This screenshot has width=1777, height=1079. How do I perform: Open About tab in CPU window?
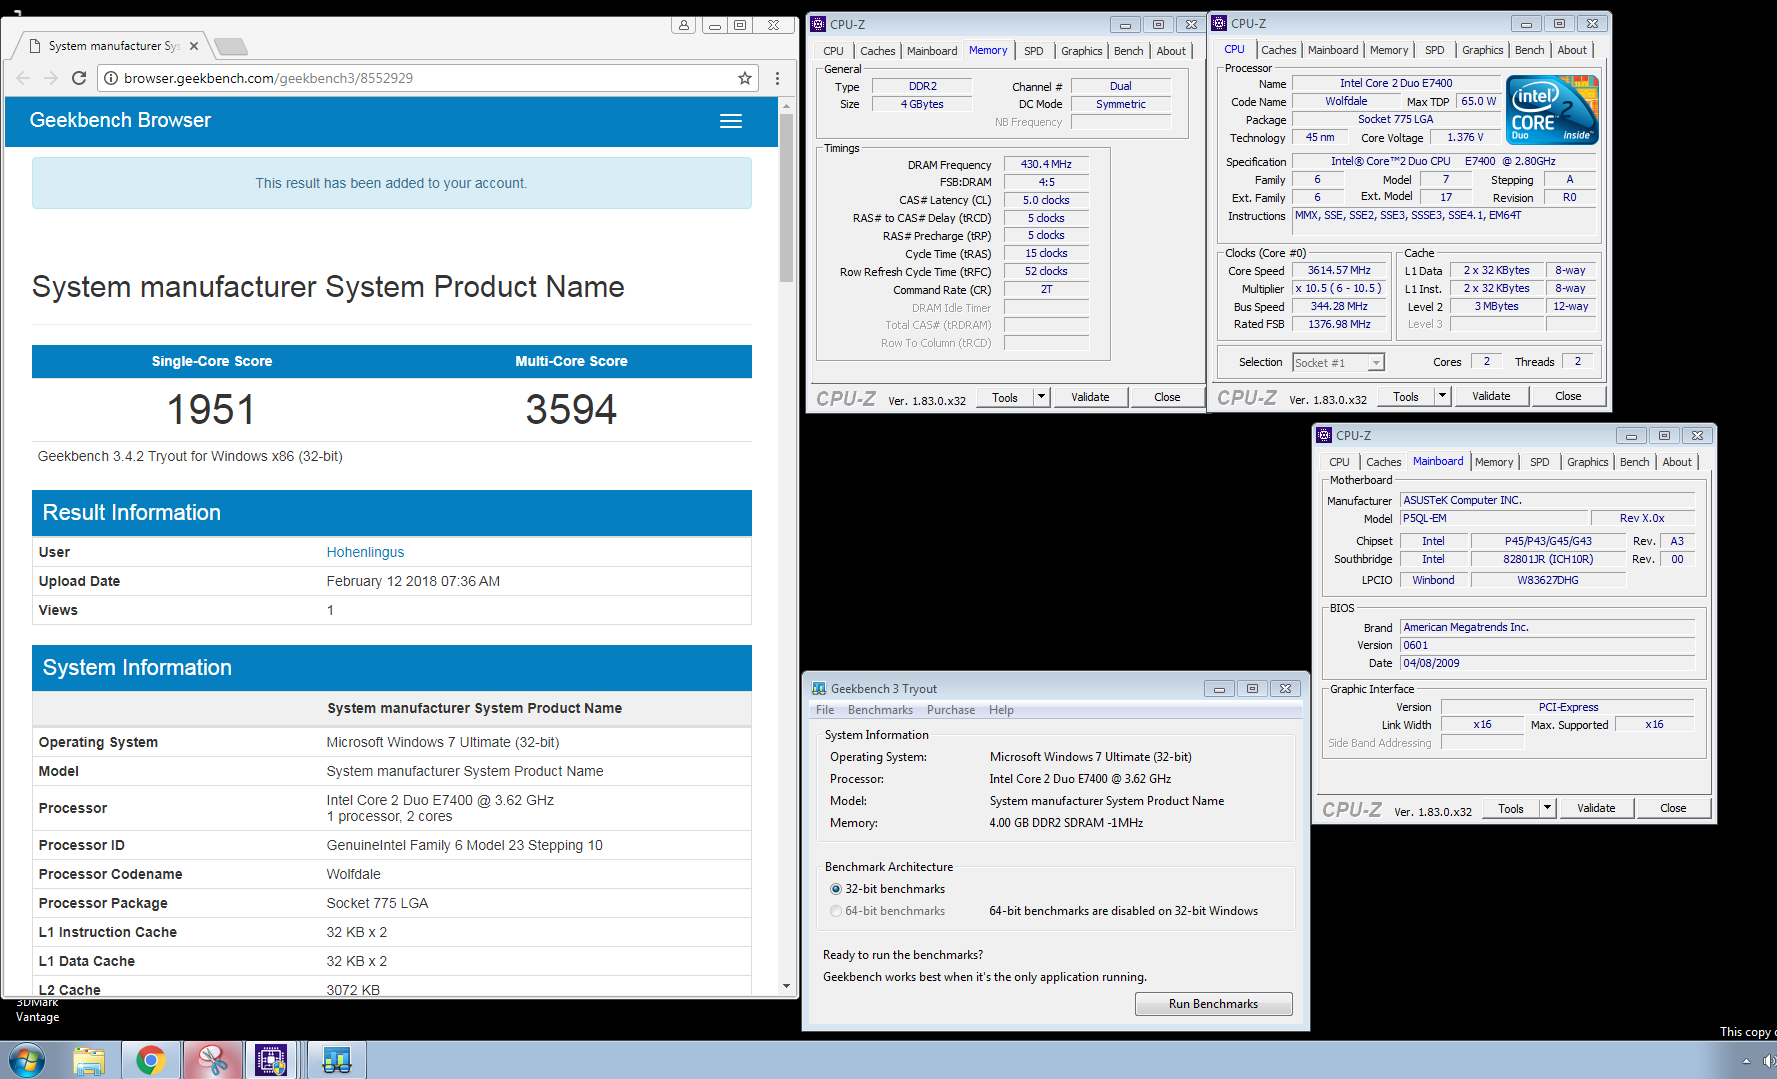[1571, 50]
